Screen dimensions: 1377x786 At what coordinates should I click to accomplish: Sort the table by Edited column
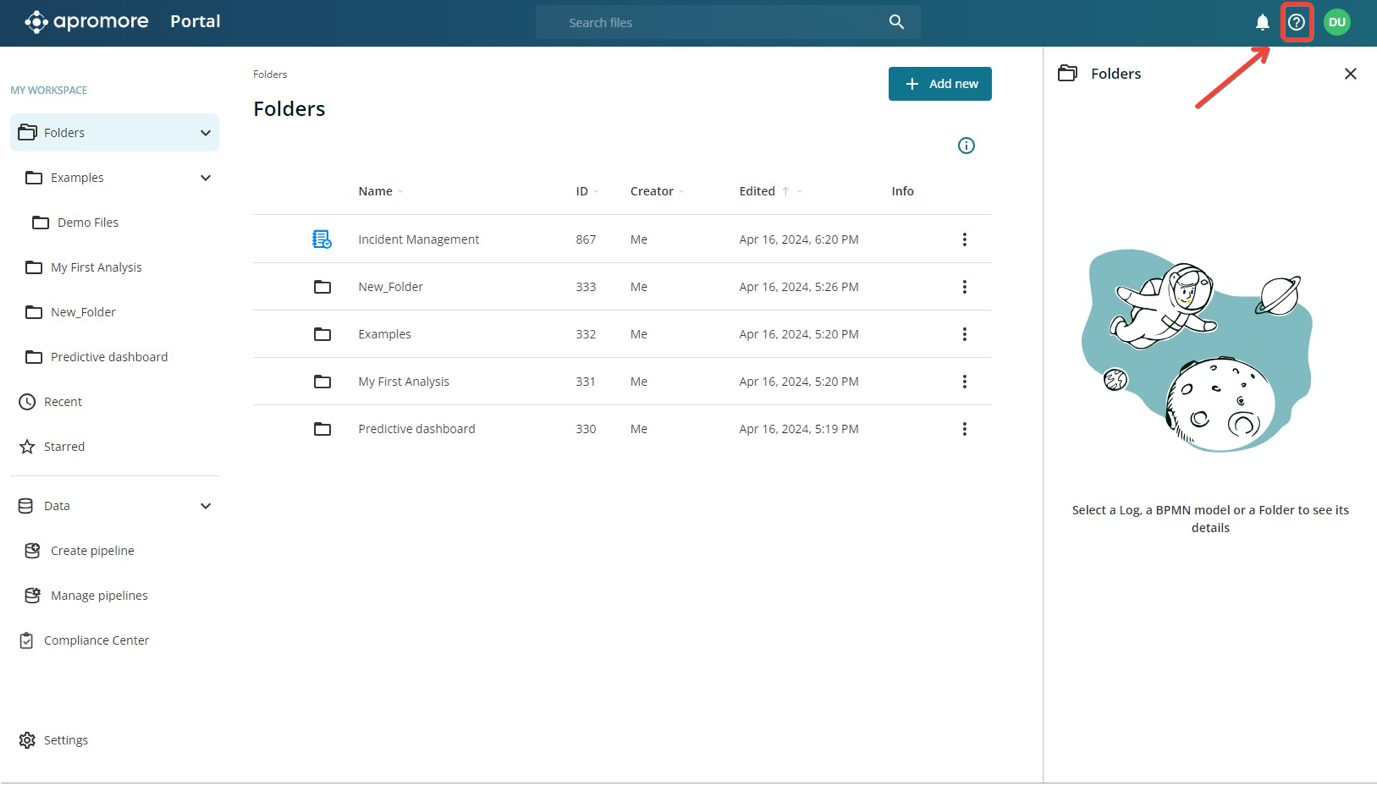[757, 191]
